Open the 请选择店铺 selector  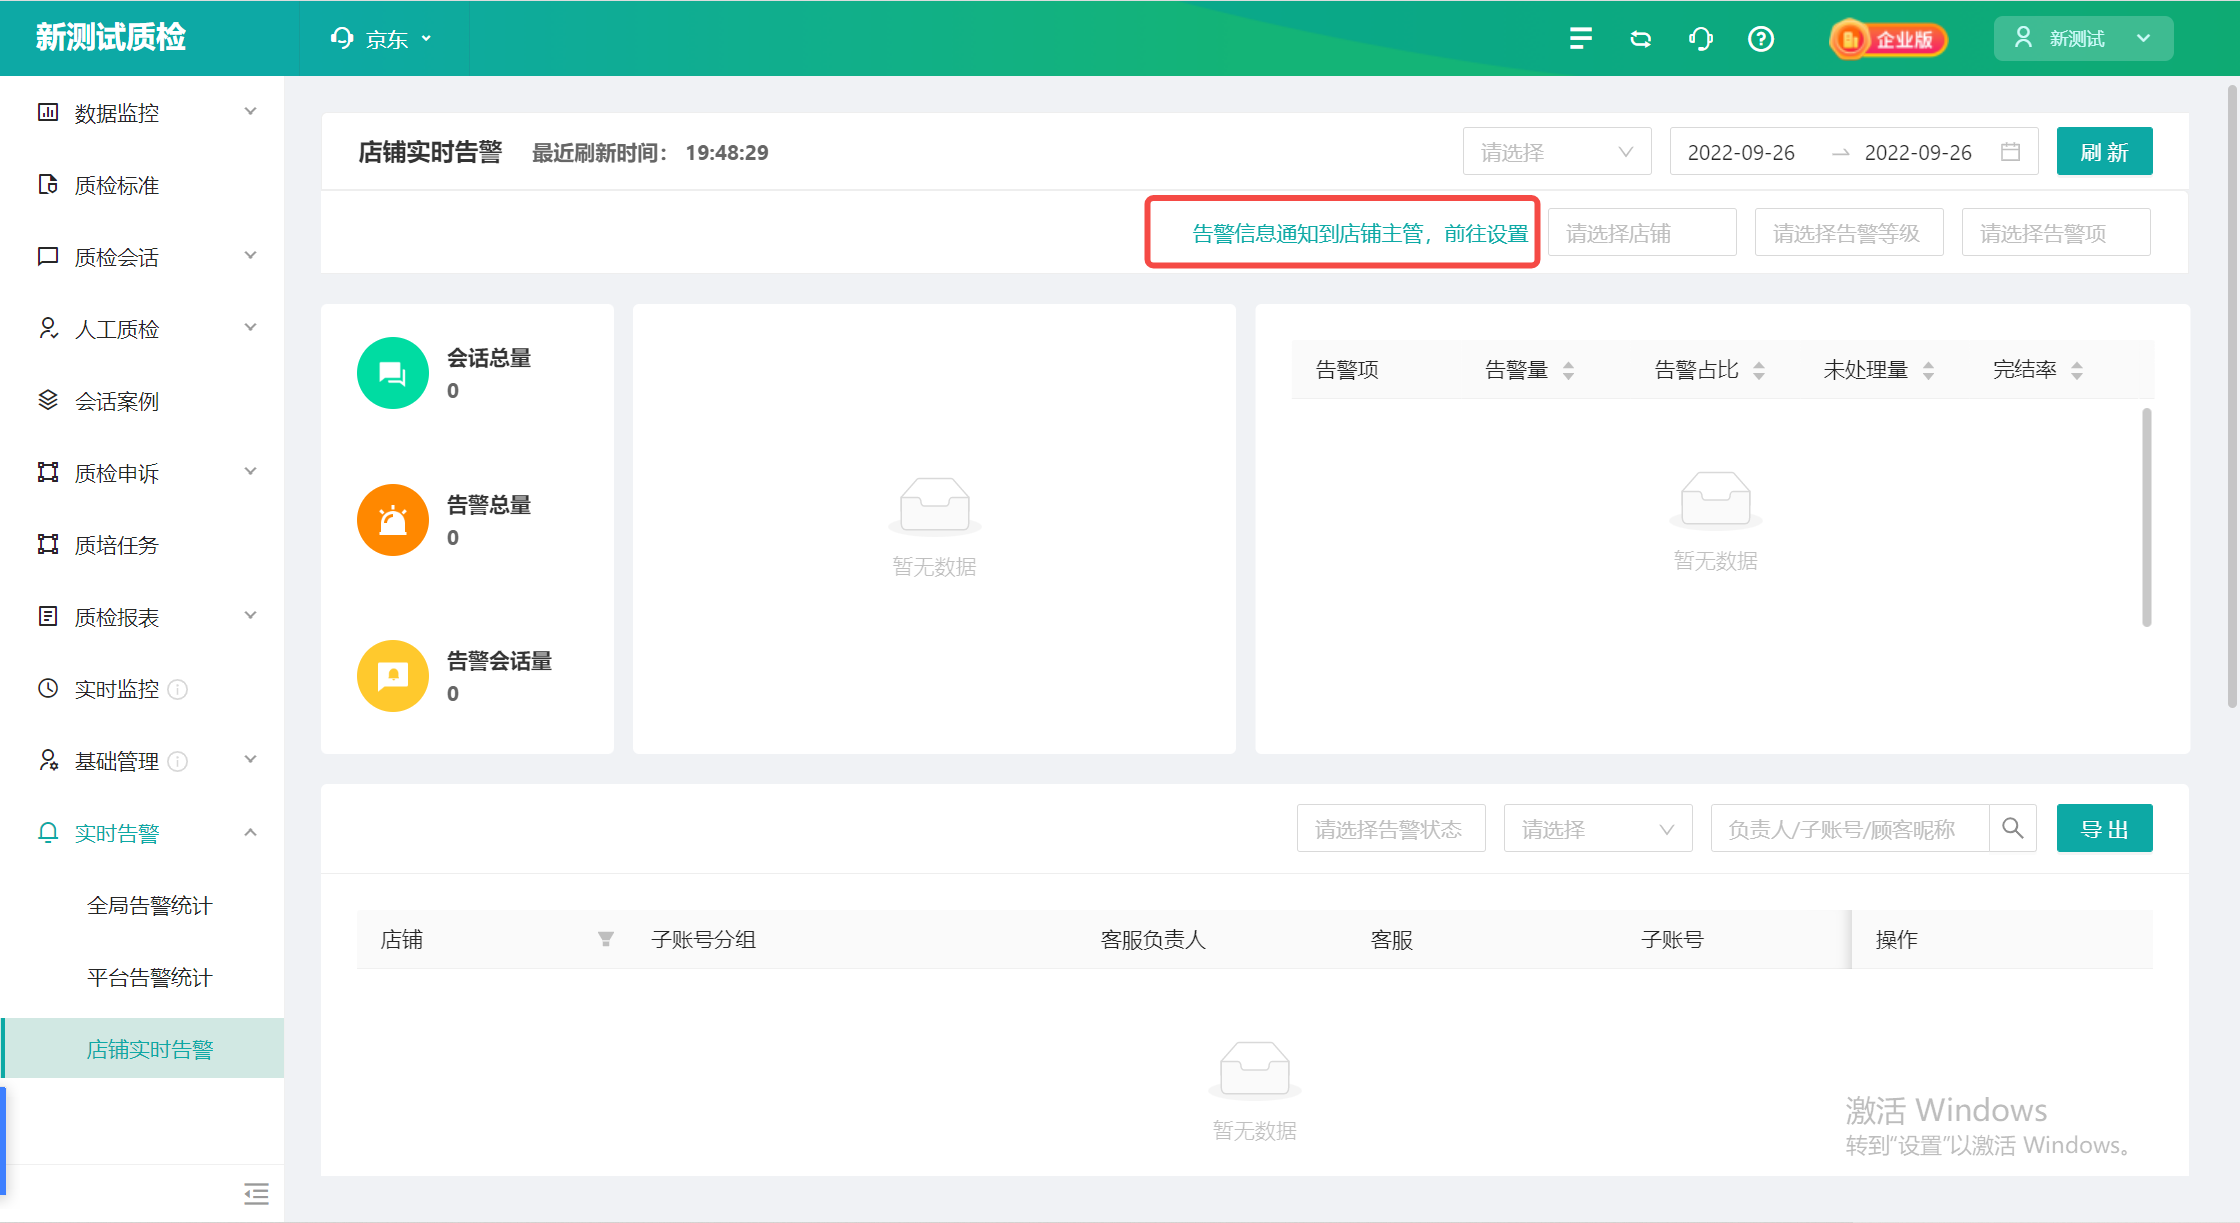(x=1642, y=233)
